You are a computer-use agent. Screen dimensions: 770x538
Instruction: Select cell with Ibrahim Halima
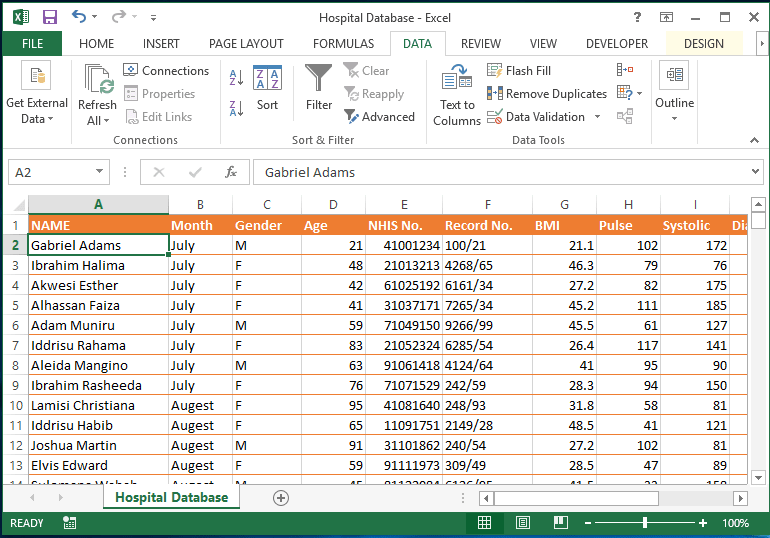point(98,266)
